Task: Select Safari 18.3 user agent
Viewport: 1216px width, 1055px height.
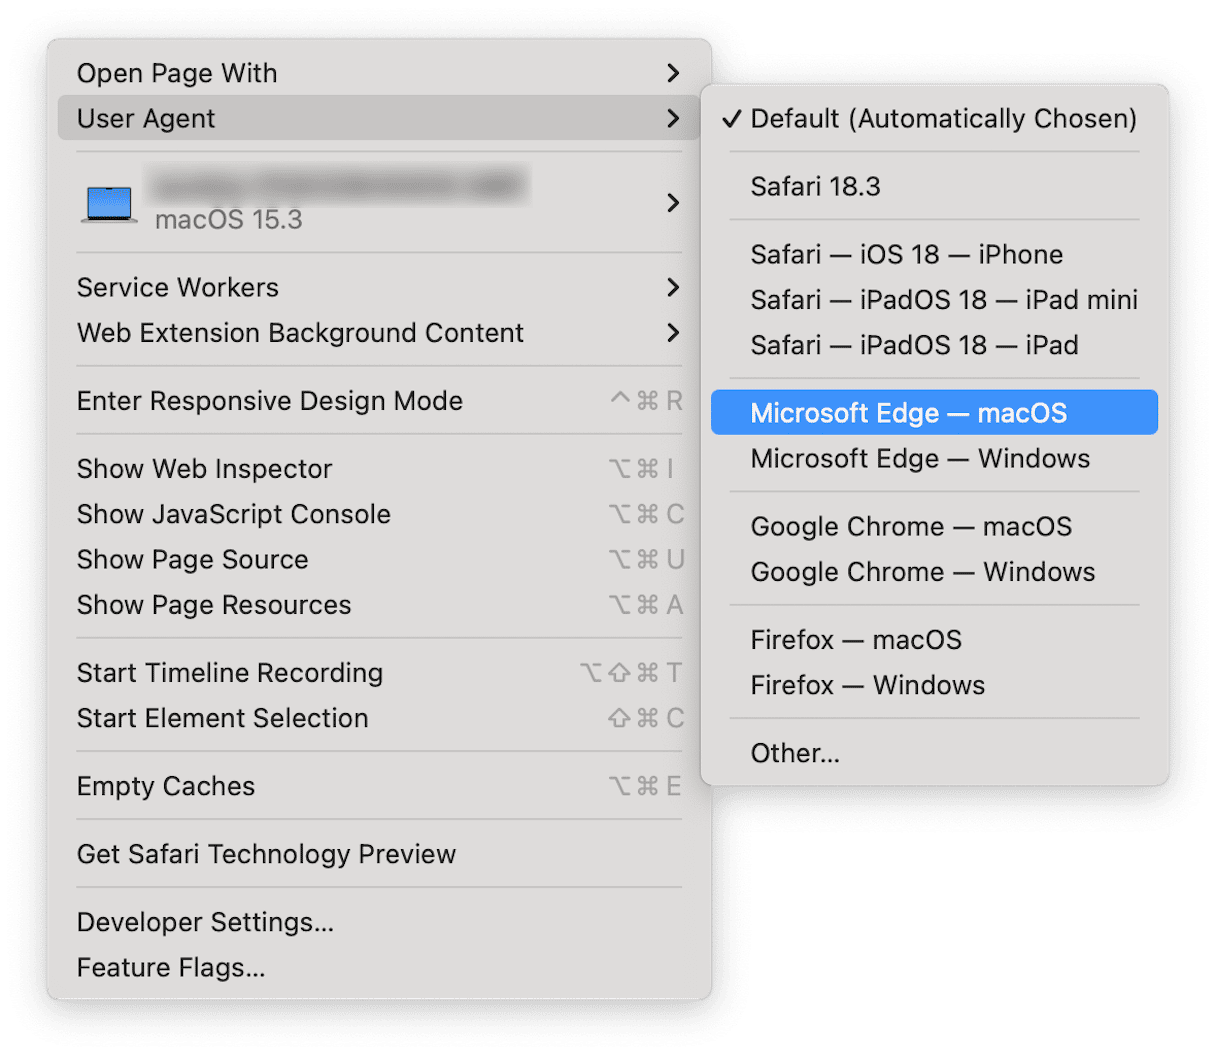Action: click(934, 186)
